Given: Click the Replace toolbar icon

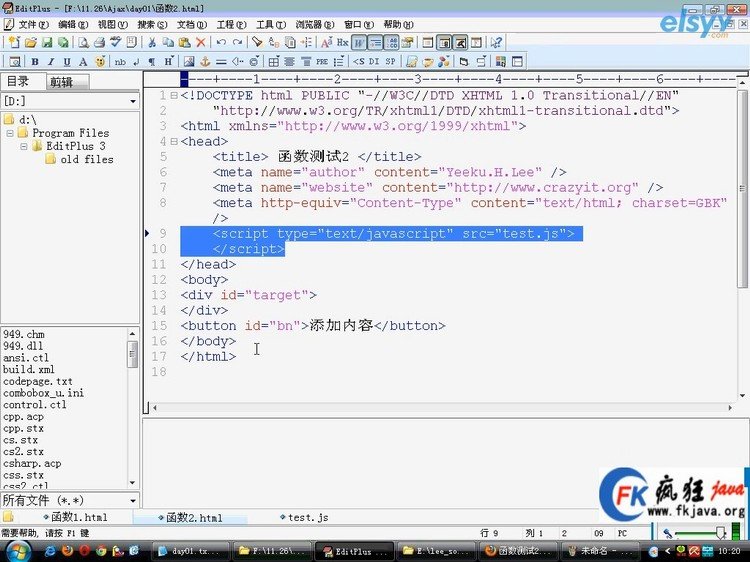Looking at the screenshot, I should [x=274, y=43].
